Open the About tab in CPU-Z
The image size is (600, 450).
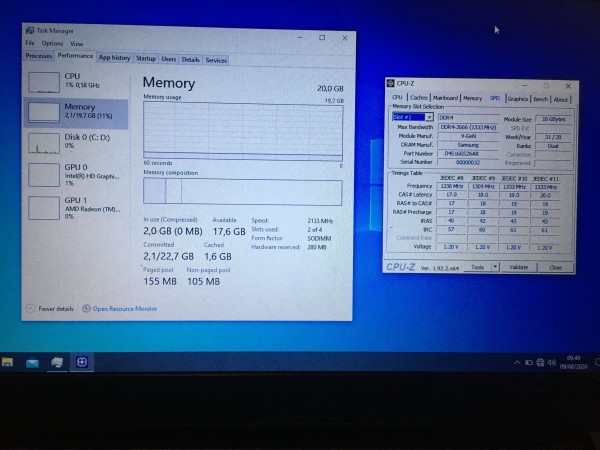coord(561,100)
